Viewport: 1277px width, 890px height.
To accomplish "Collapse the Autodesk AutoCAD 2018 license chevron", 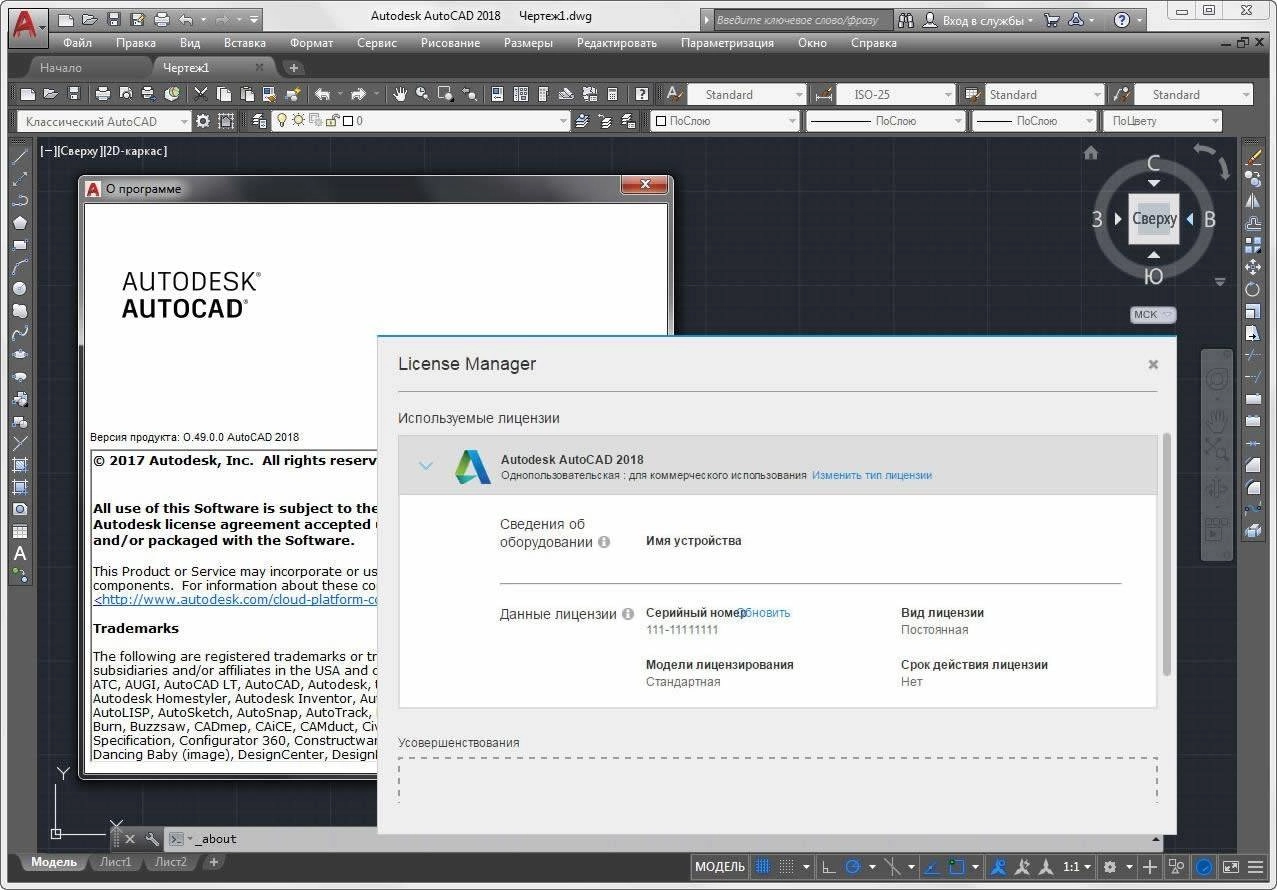I will (426, 465).
